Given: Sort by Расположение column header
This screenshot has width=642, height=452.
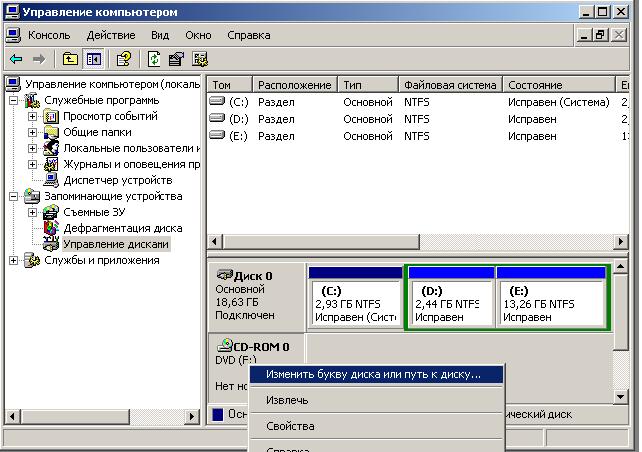Looking at the screenshot, I should click(295, 85).
